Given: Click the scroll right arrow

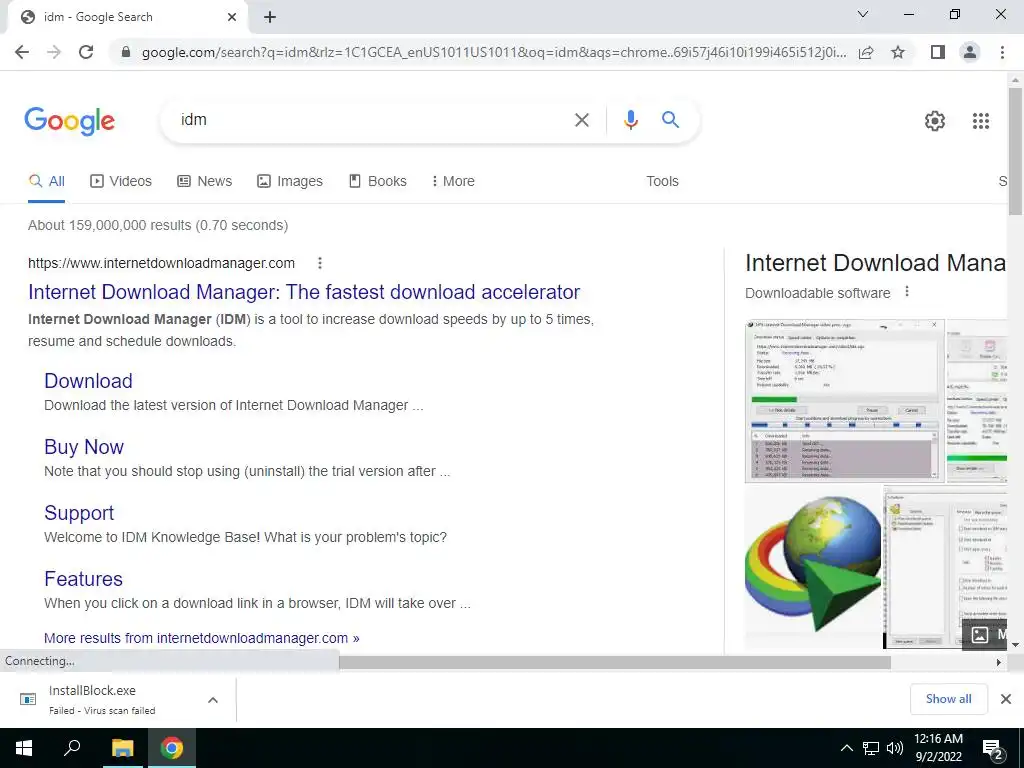Looking at the screenshot, I should point(999,662).
